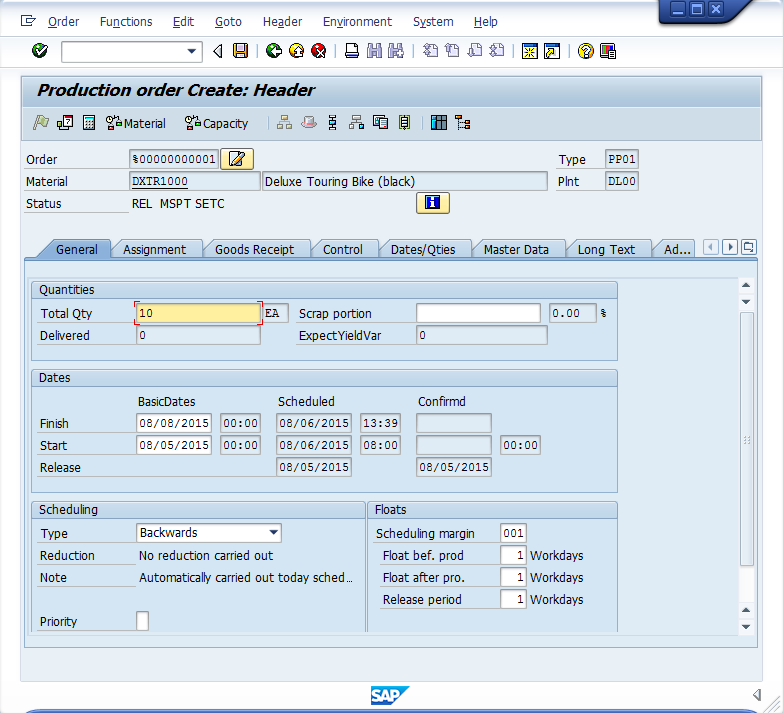The width and height of the screenshot is (783, 713).
Task: Click the Release order flag icon
Action: (x=41, y=122)
